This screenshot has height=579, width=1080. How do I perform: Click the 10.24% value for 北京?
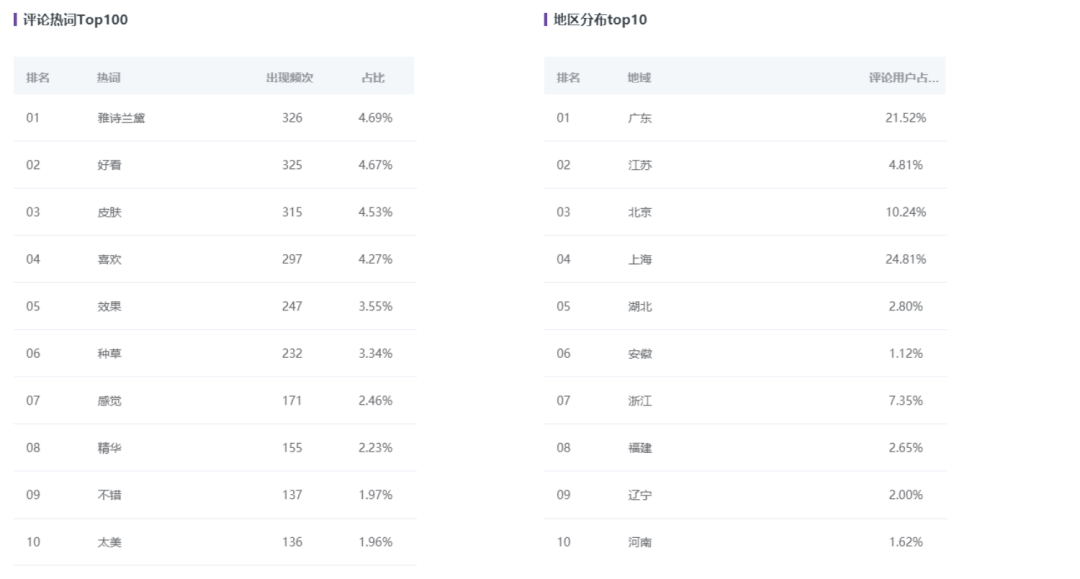[x=906, y=212]
